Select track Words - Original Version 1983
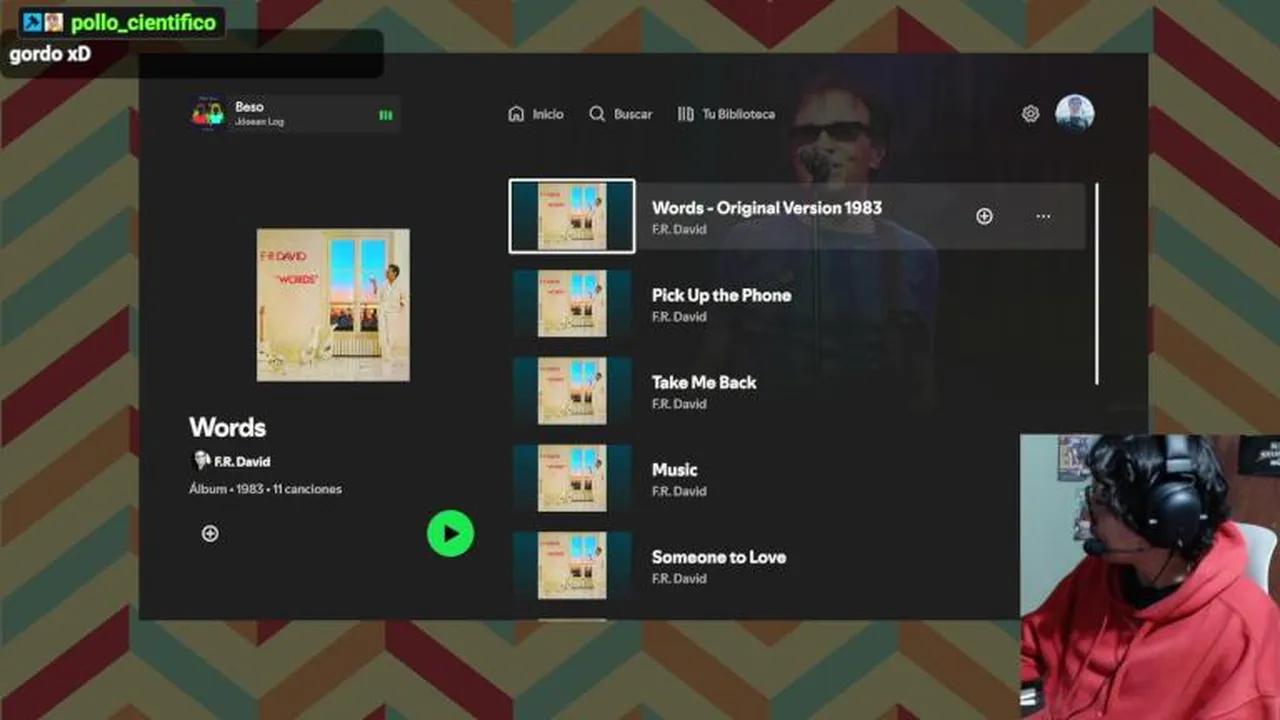This screenshot has width=1280, height=720. click(797, 216)
